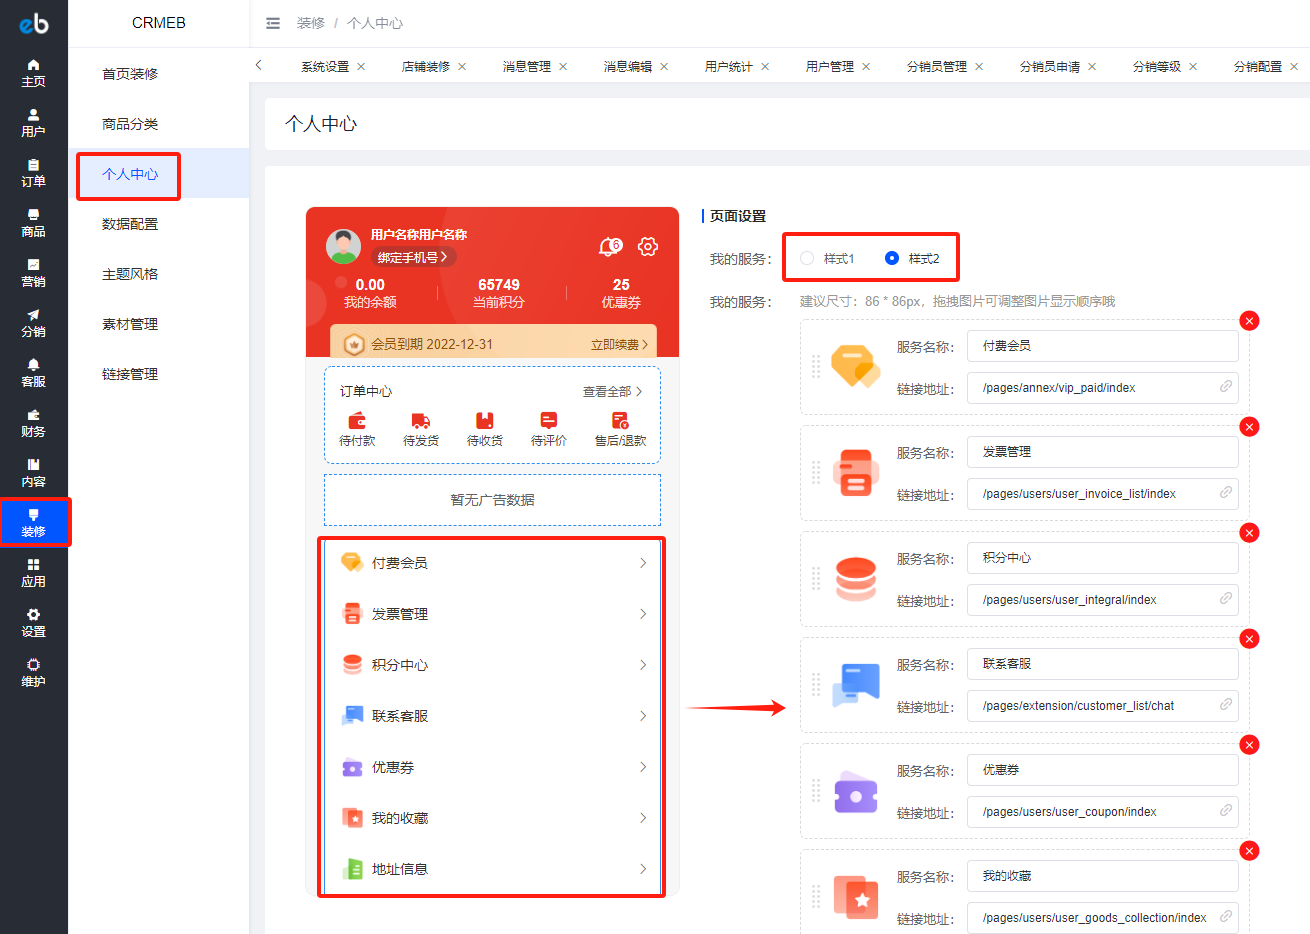Delete the 发票管理 service item

coord(1249,427)
